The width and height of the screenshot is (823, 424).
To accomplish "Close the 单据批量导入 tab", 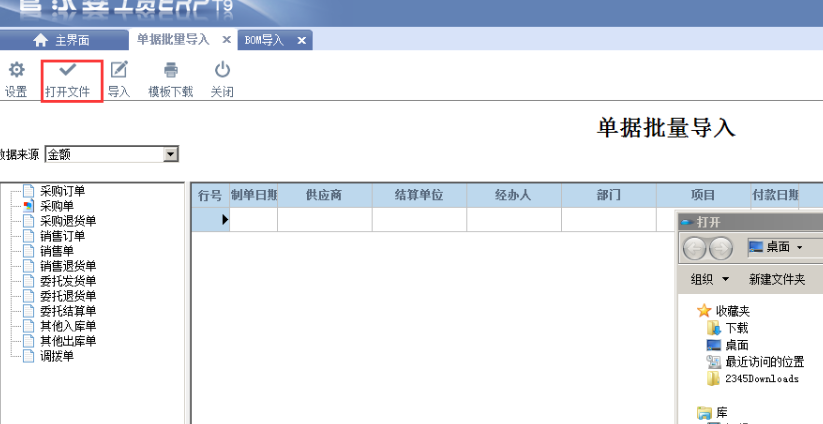I will tap(226, 39).
